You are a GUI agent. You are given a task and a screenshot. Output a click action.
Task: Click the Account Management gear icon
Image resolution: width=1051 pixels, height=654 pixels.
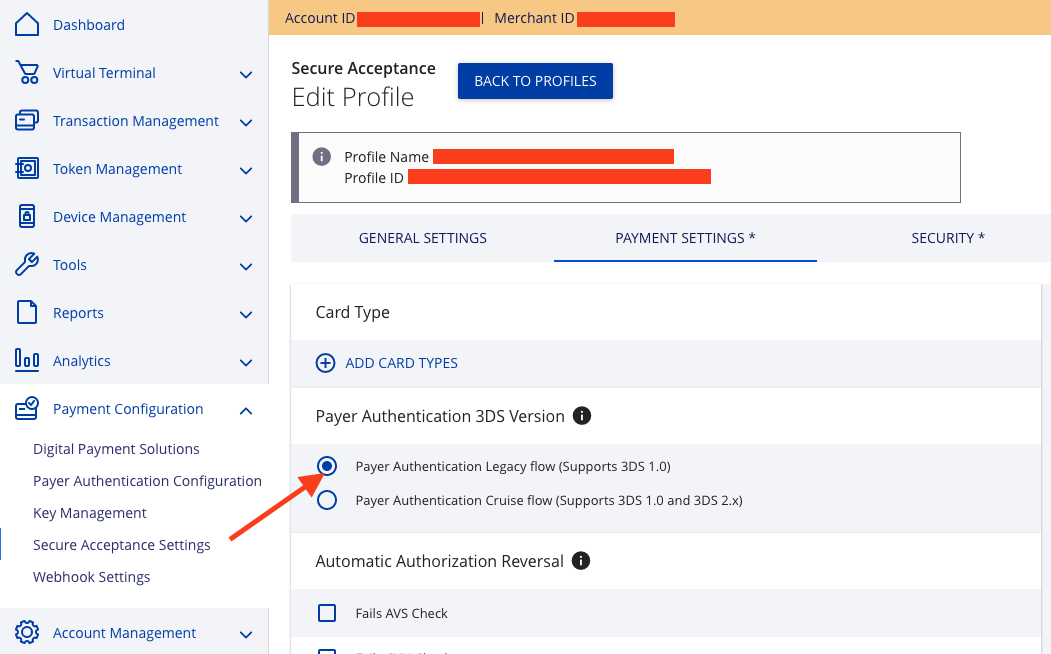(x=27, y=633)
